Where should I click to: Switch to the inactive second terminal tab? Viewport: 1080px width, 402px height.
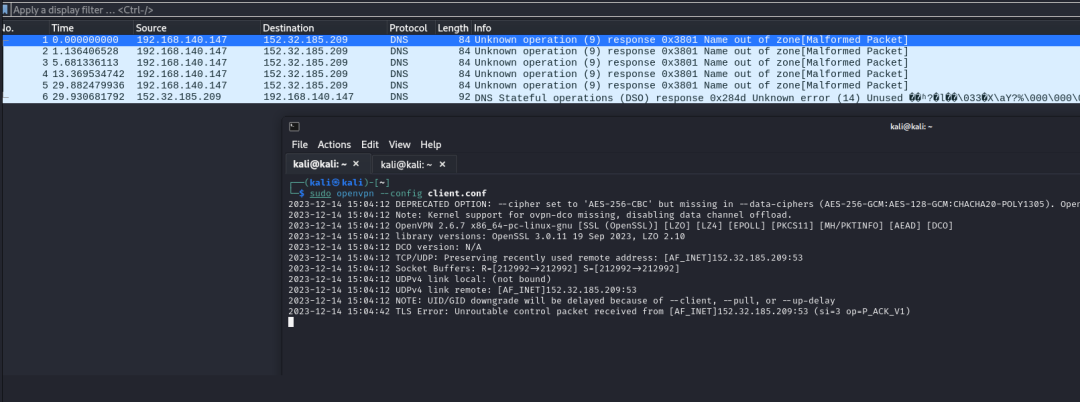[414, 165]
